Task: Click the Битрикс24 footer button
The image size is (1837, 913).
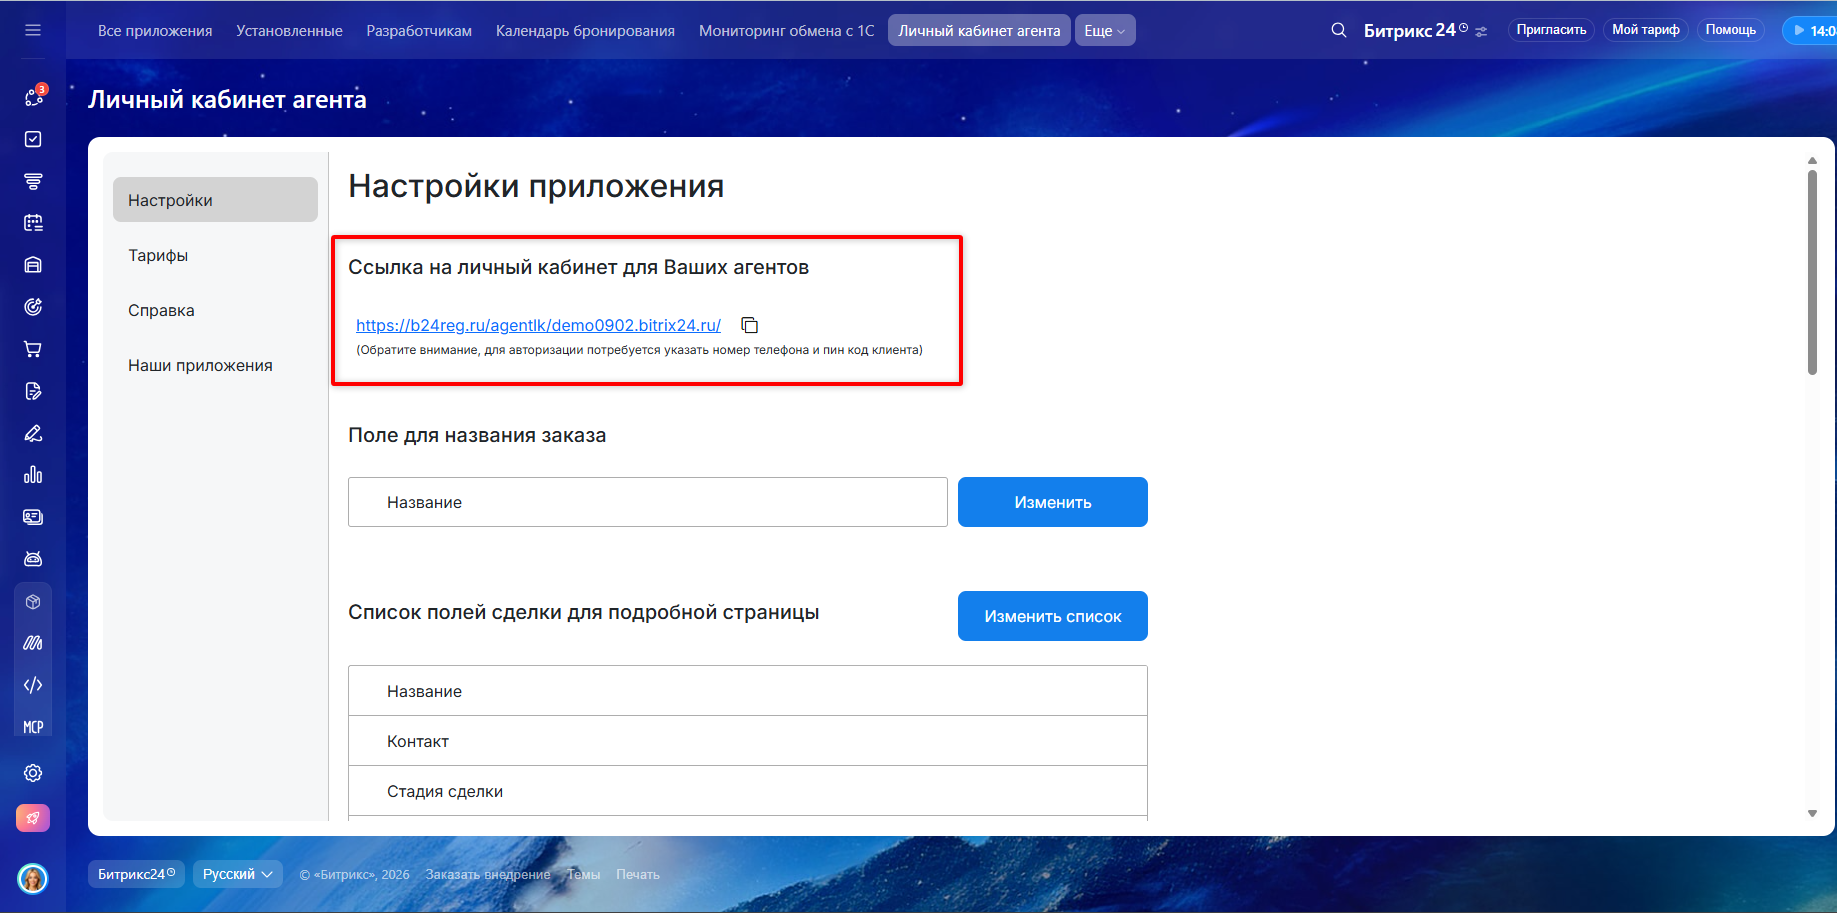Action: (137, 874)
